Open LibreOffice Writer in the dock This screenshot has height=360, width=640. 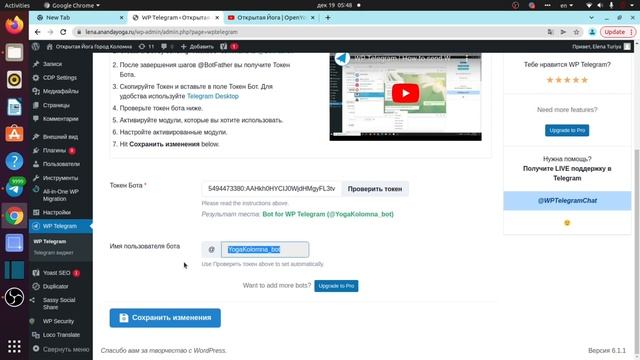coord(14,107)
